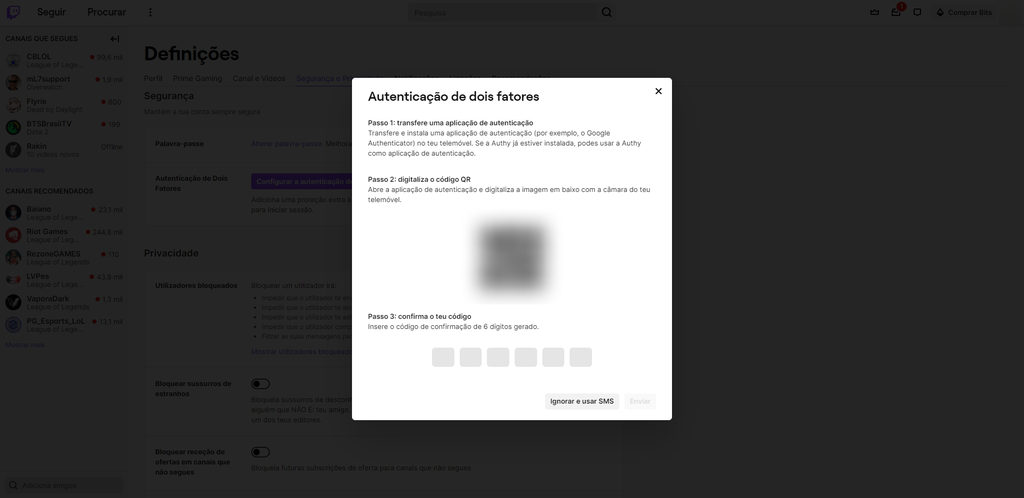Open mL7support channel avatar
The height and width of the screenshot is (498, 1024).
coord(13,83)
